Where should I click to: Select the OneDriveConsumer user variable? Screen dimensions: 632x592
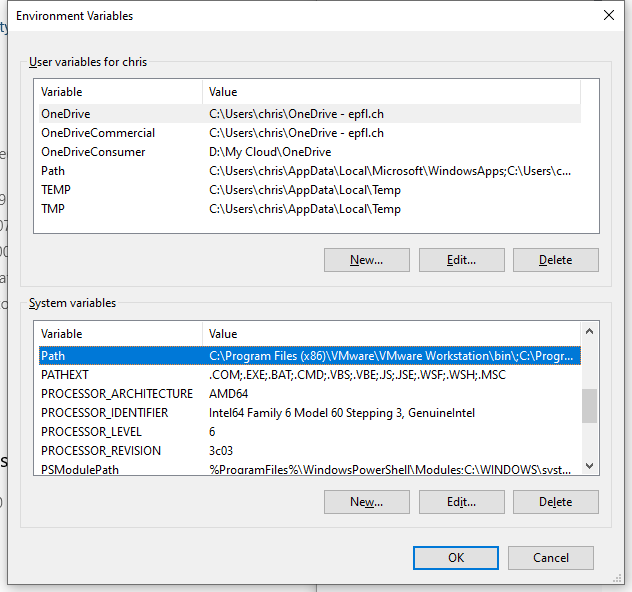click(93, 152)
